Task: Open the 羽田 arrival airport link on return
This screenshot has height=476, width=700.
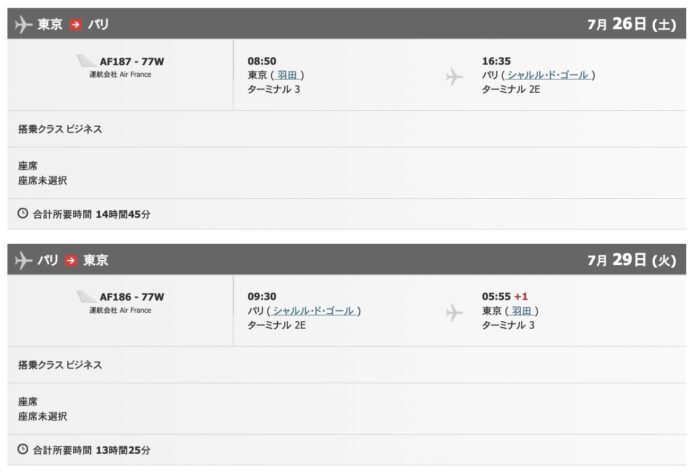Action: pyautogui.click(x=521, y=311)
